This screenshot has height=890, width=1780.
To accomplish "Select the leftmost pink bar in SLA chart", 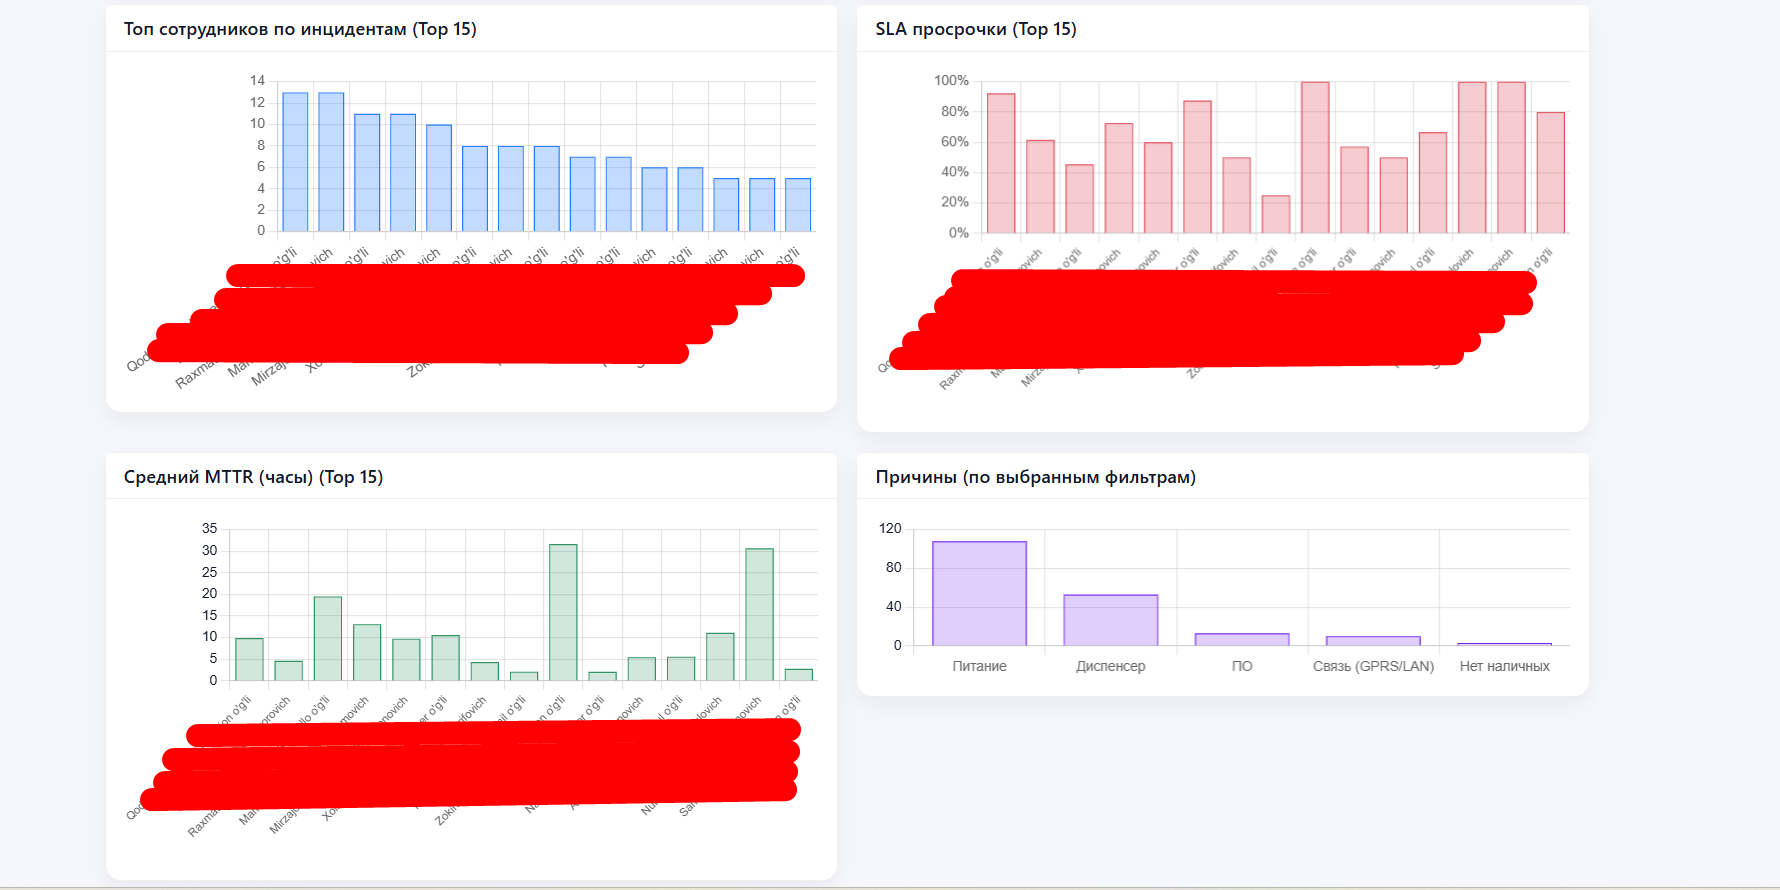I will [x=1000, y=163].
